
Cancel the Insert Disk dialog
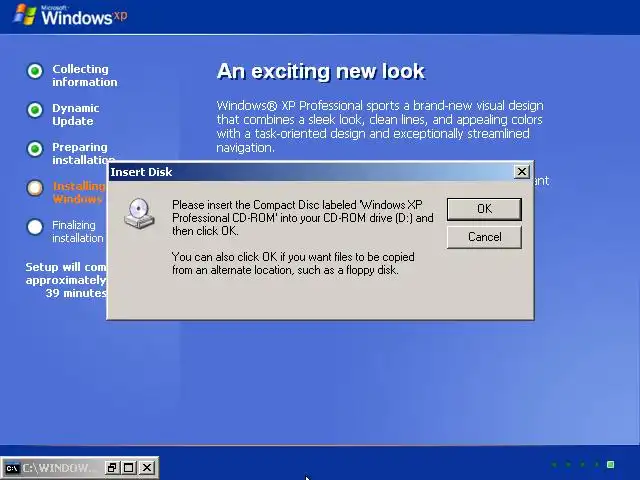[484, 237]
